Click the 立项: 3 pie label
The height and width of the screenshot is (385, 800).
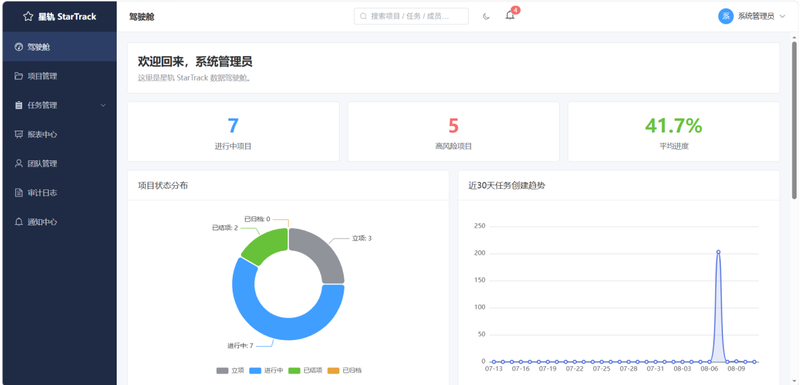(362, 238)
